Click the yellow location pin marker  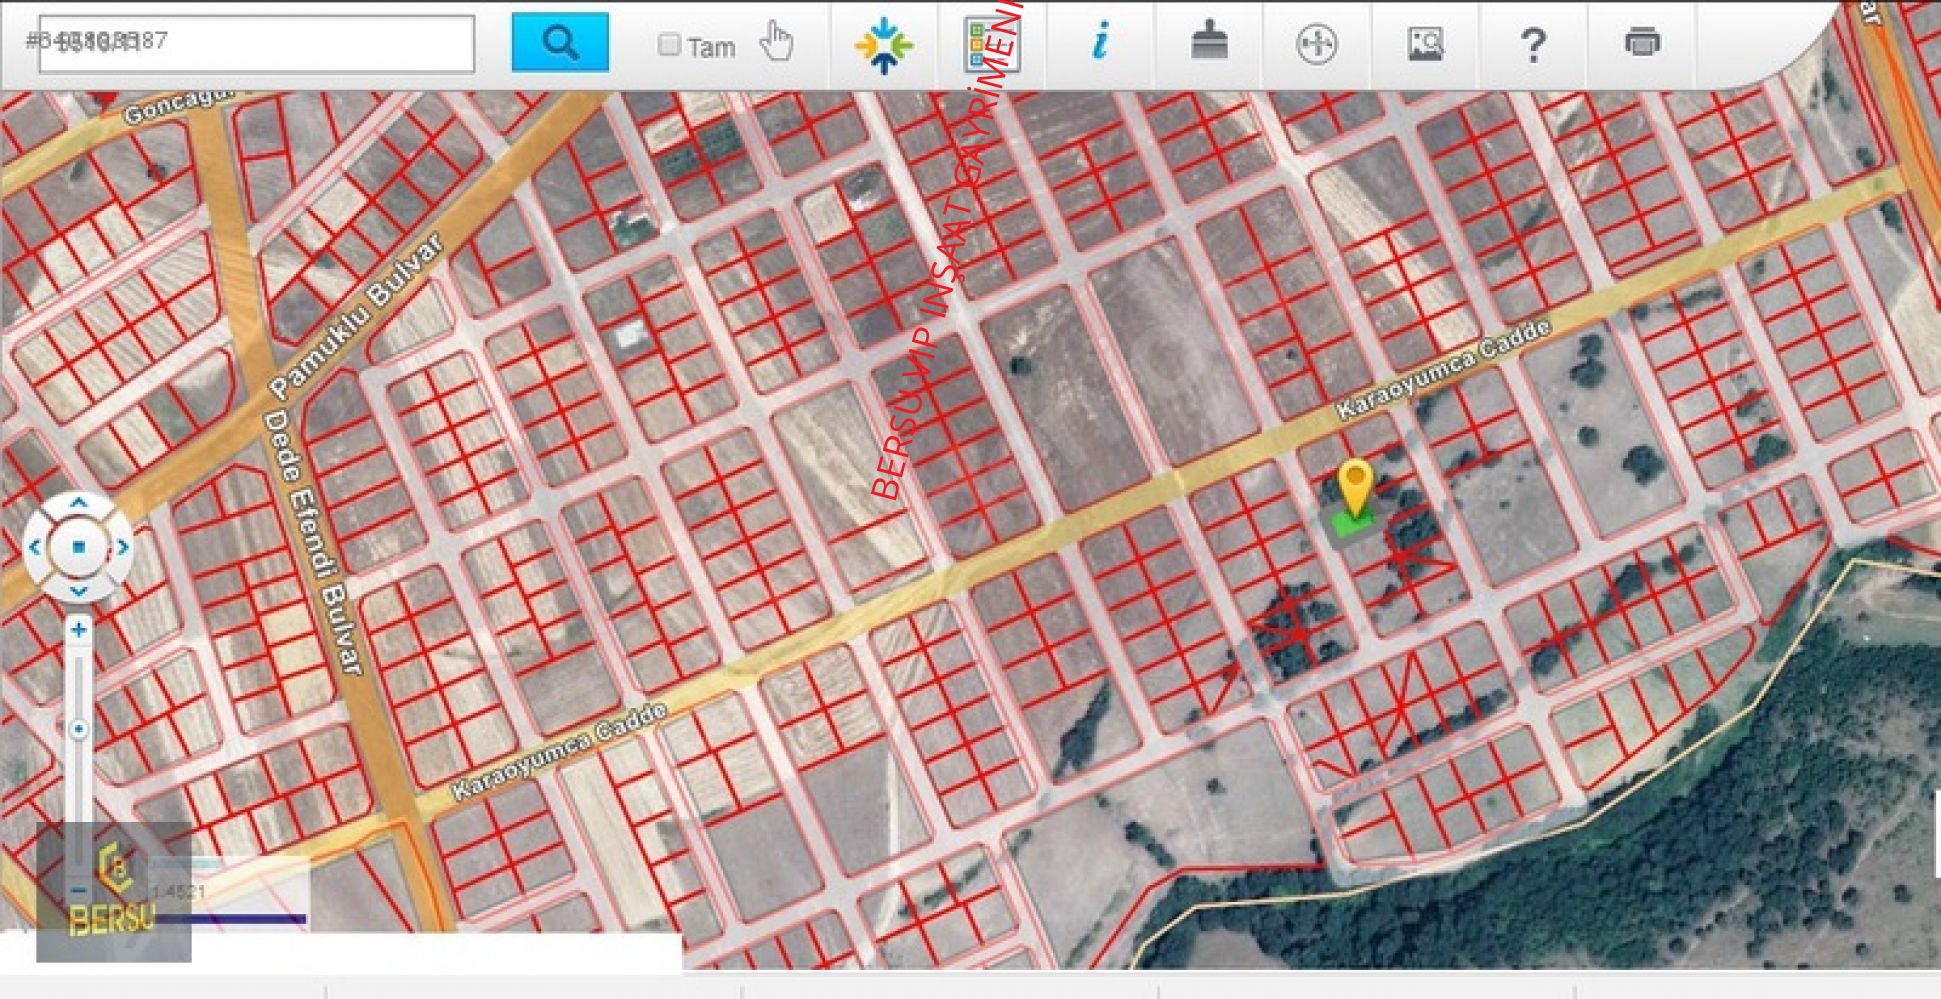point(1355,488)
